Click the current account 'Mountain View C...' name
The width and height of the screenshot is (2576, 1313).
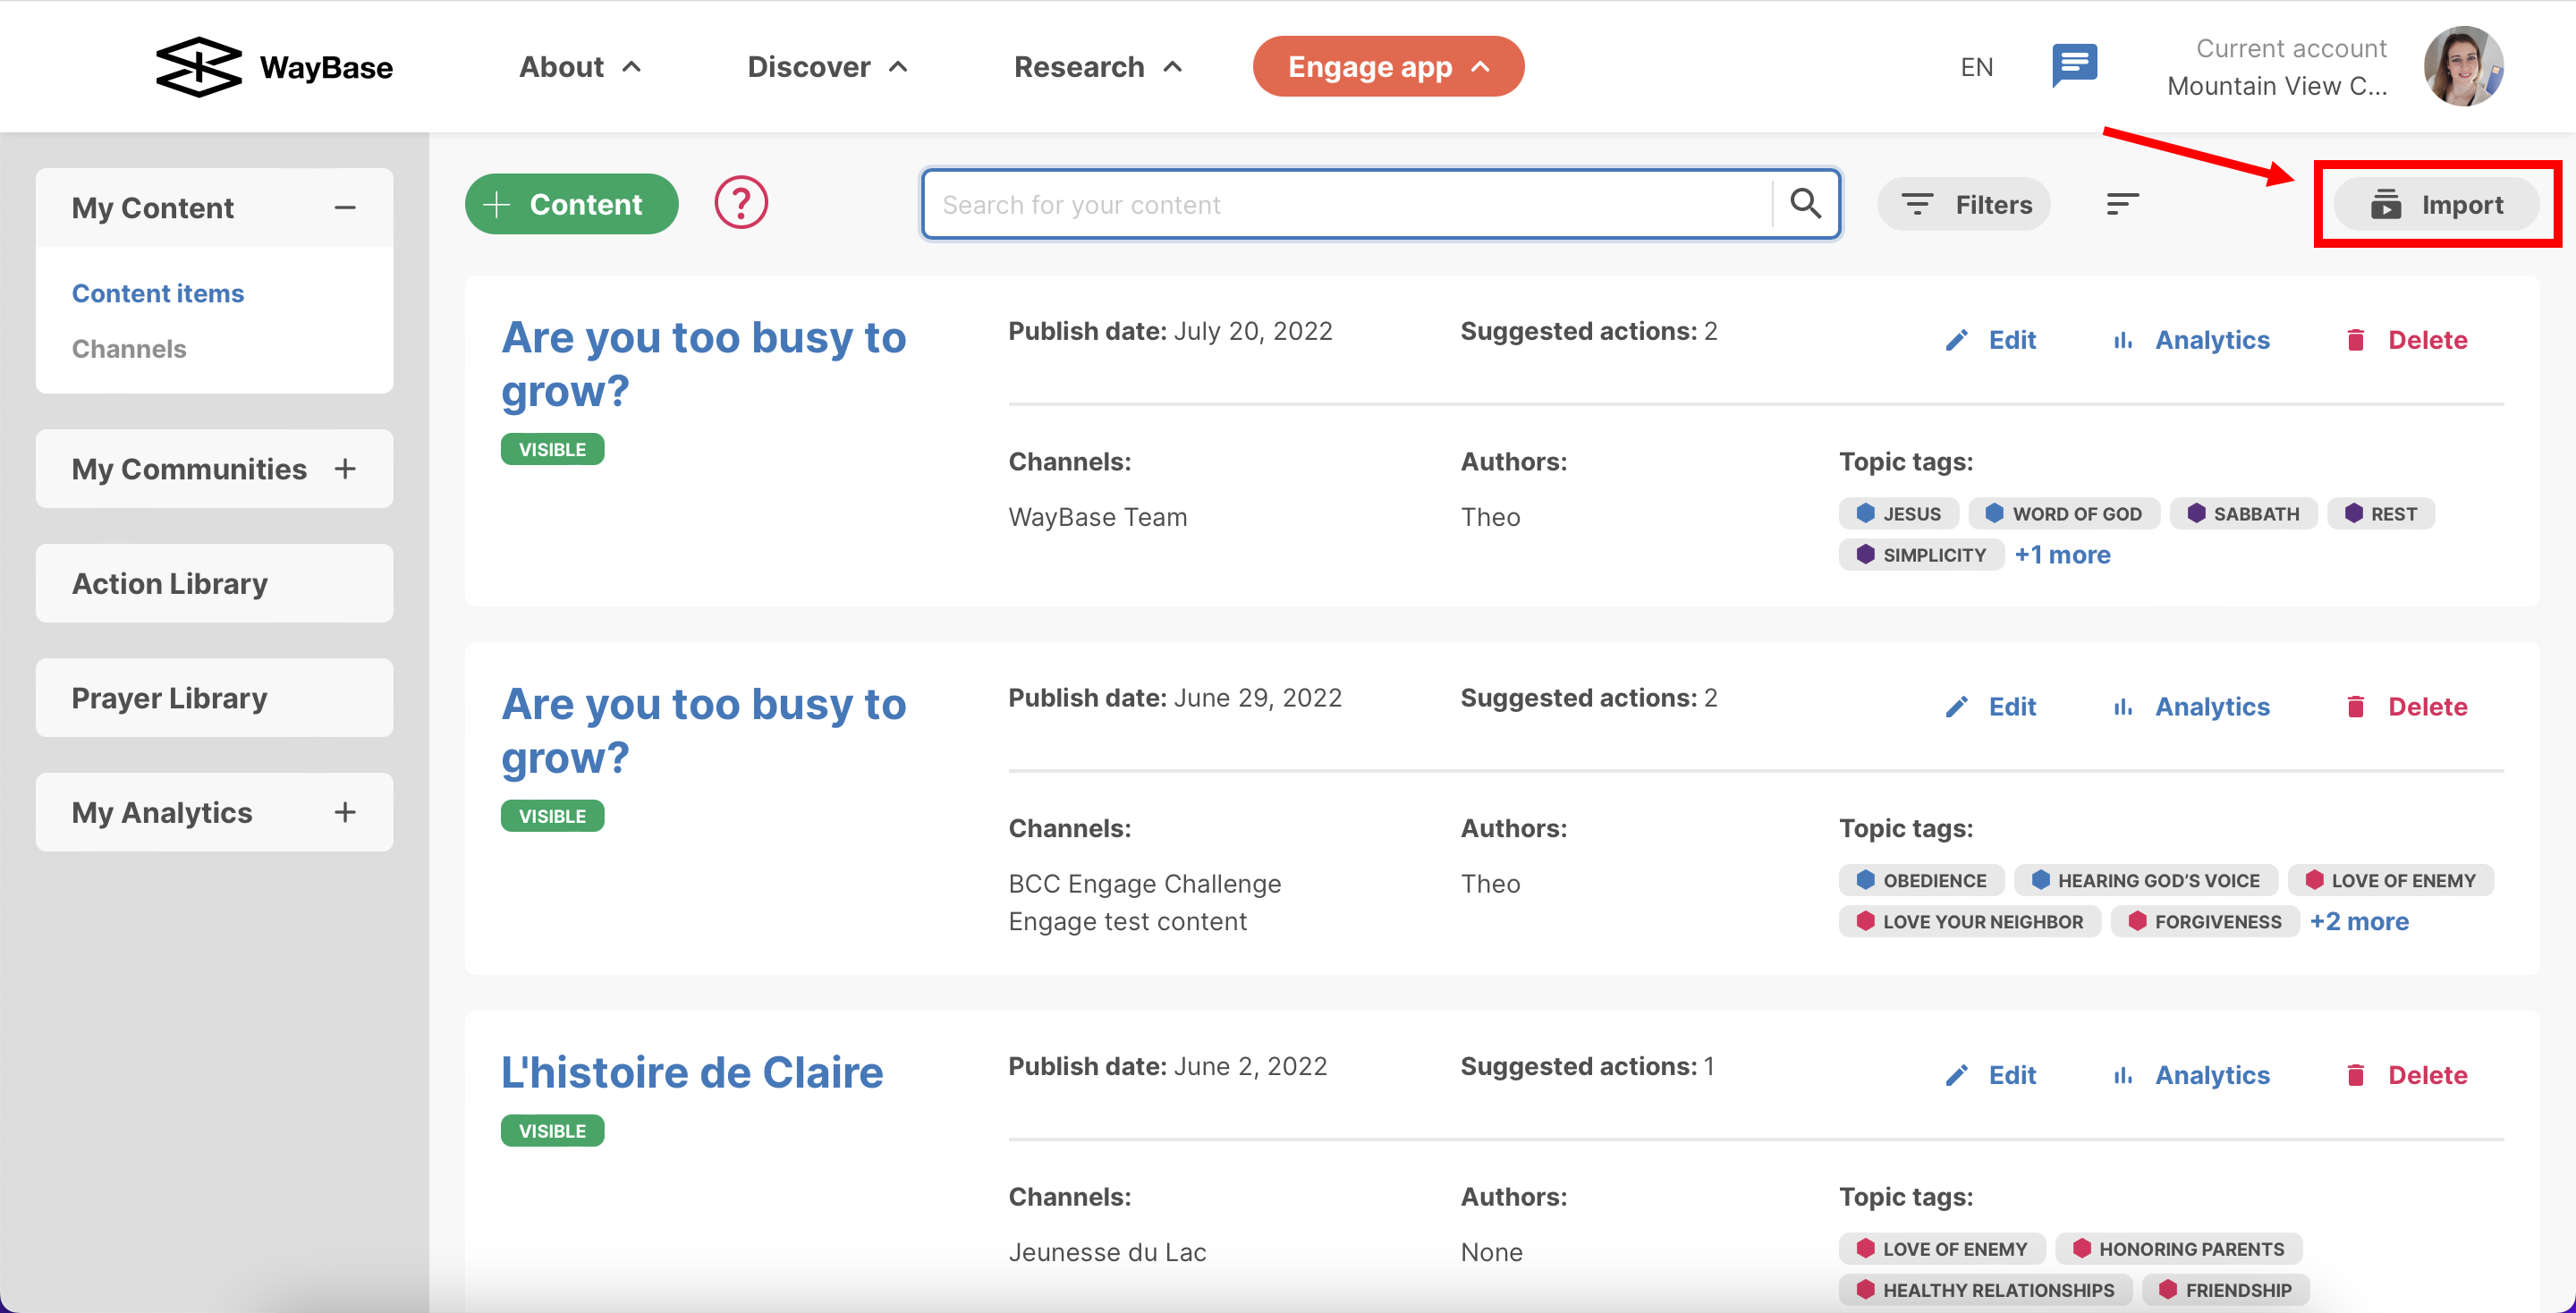point(2276,86)
